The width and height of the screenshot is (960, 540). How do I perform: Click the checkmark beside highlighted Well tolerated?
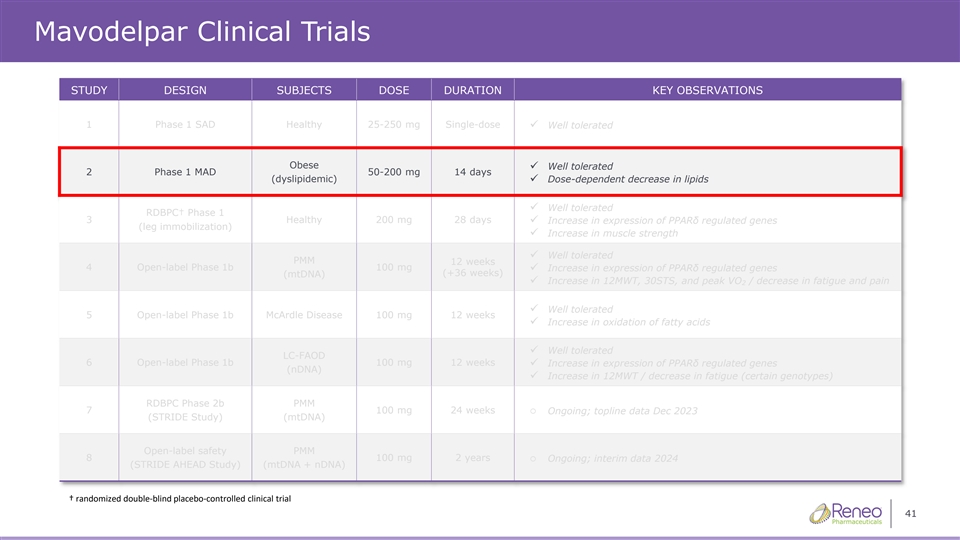[x=534, y=165]
